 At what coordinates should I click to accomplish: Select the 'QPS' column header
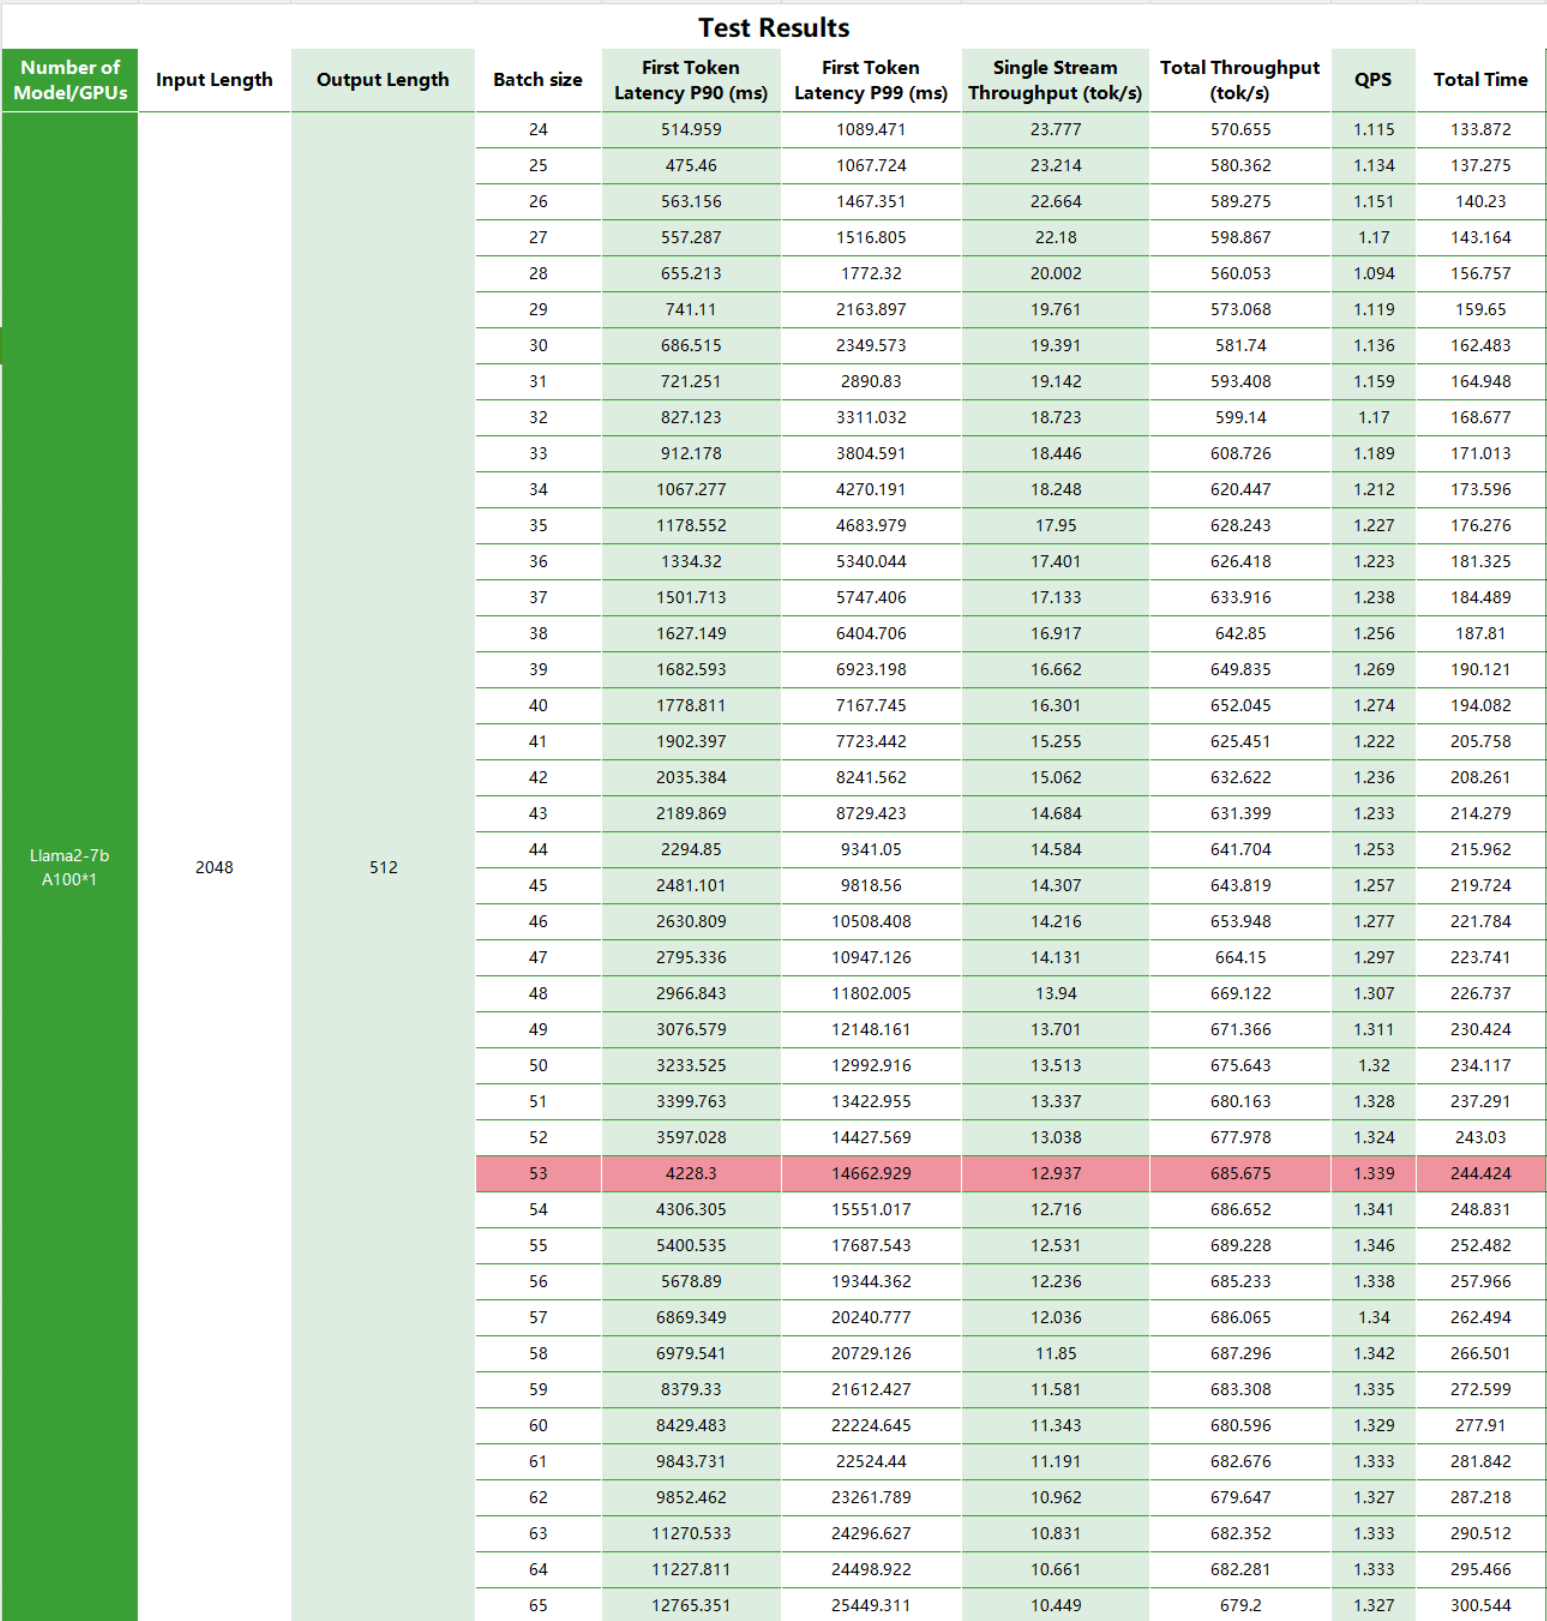(1373, 80)
